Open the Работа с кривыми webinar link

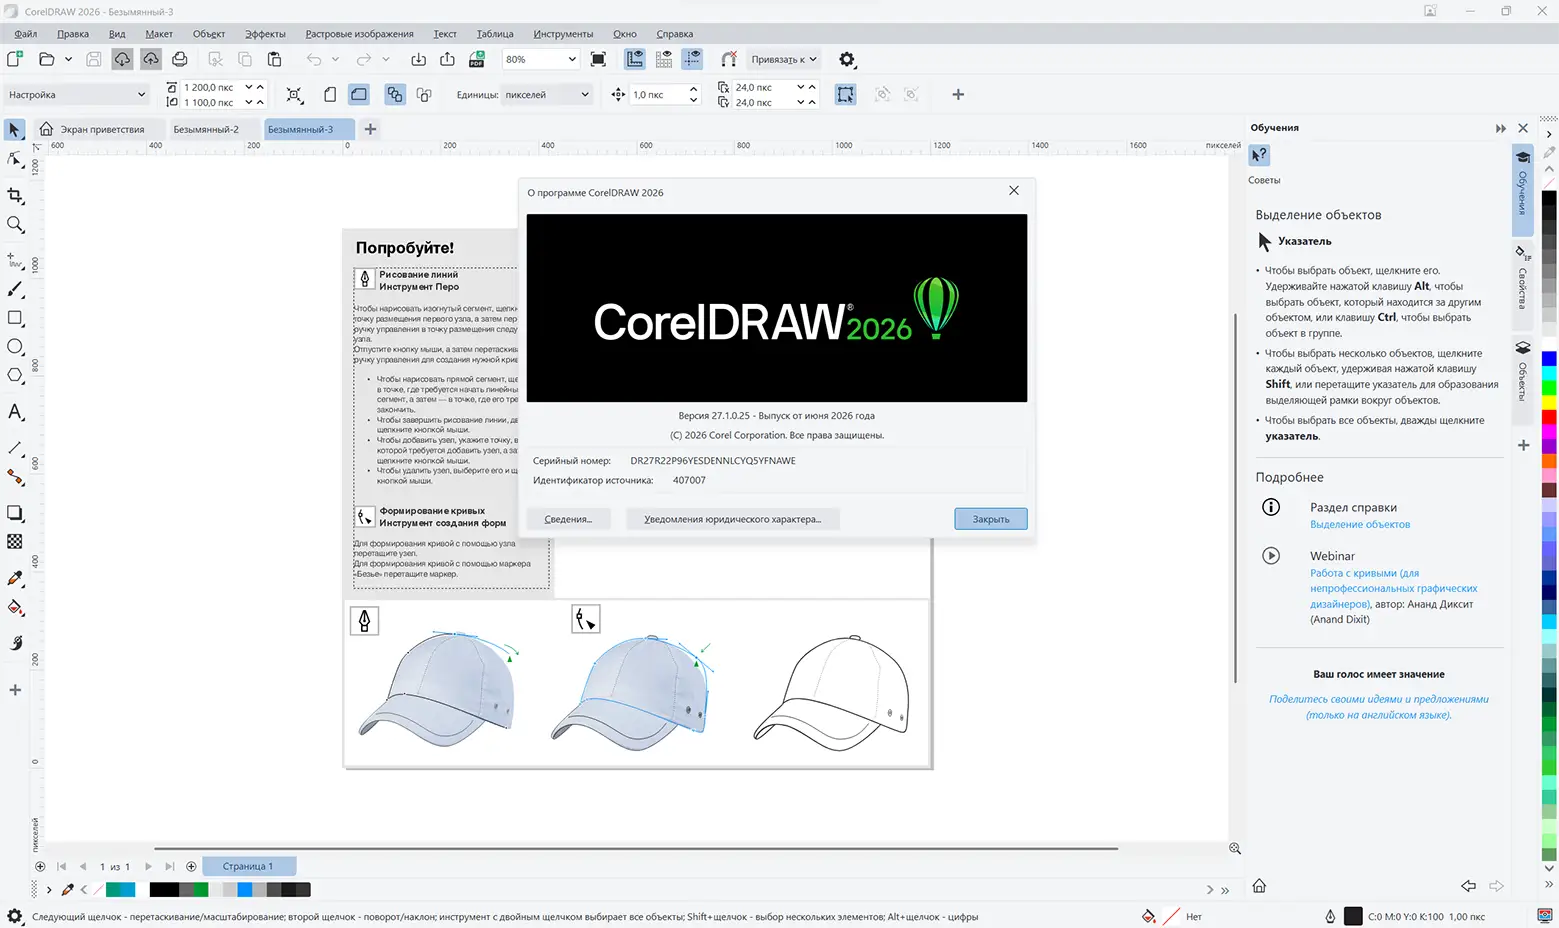[1393, 588]
